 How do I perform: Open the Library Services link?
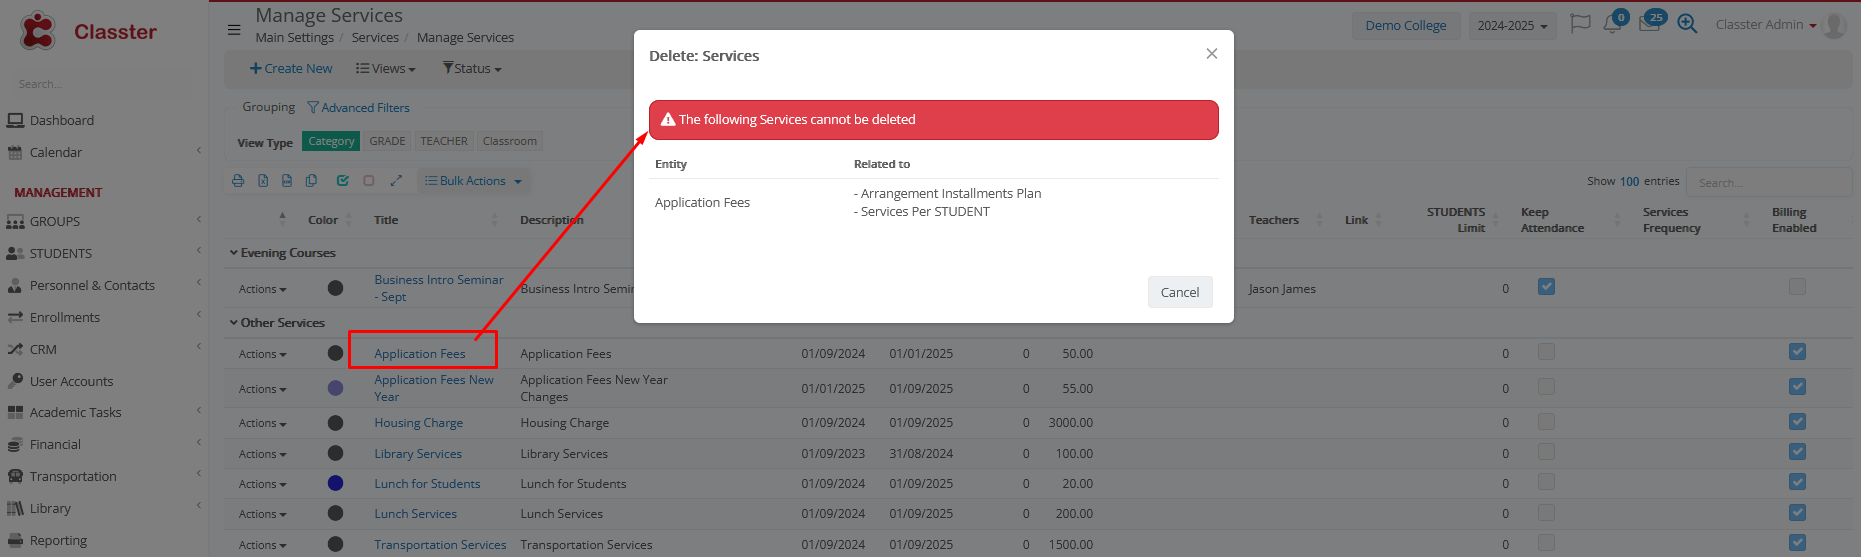(418, 454)
